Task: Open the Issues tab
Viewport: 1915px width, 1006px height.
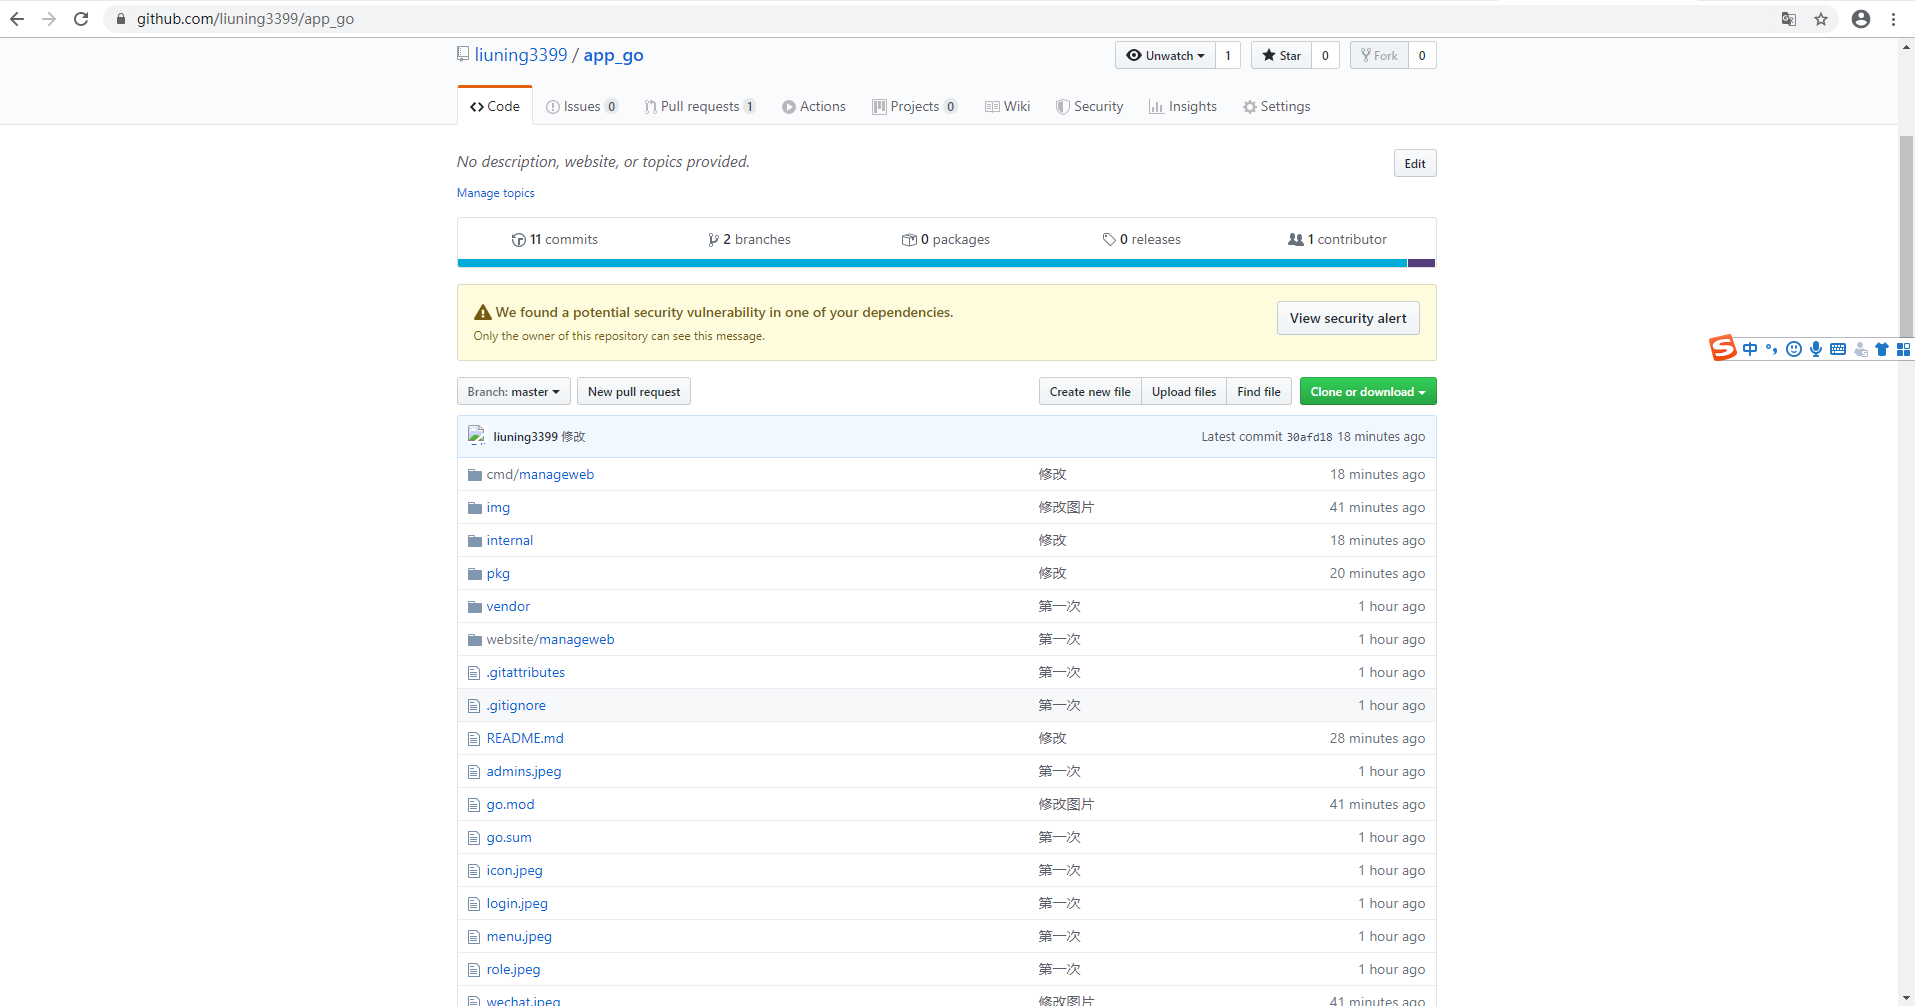Action: pyautogui.click(x=582, y=106)
